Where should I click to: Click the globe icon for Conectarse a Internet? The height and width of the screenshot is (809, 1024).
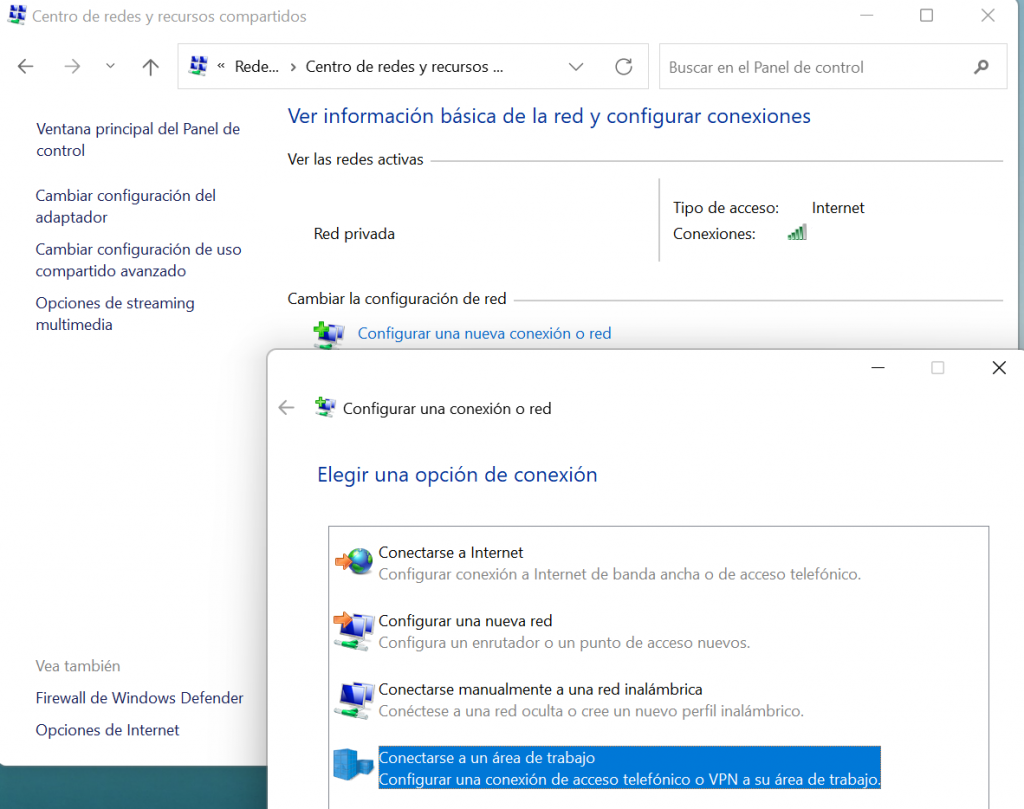353,563
